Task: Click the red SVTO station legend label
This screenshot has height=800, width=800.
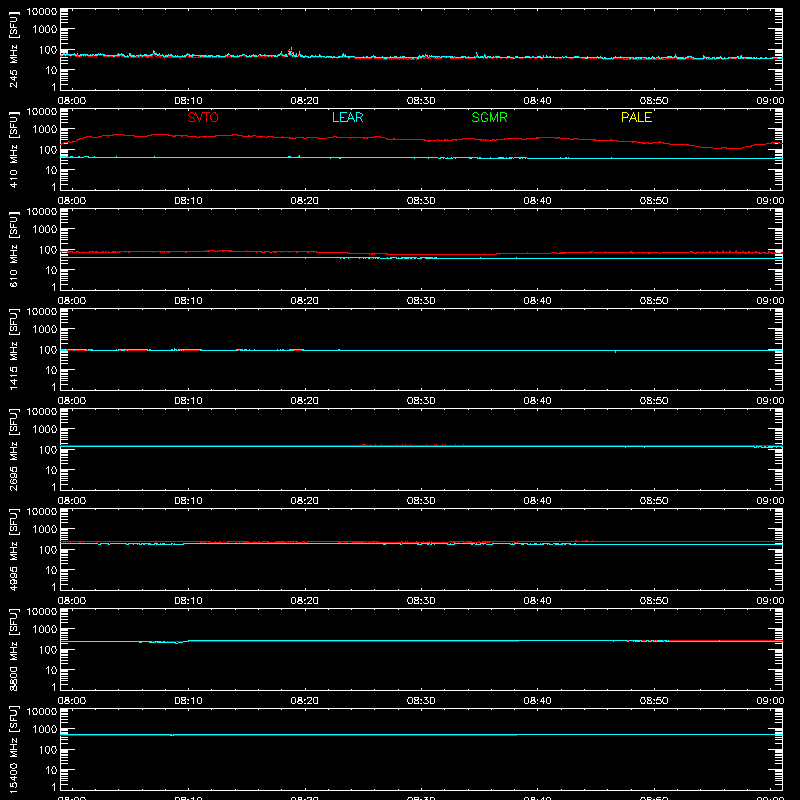Action: 203,117
